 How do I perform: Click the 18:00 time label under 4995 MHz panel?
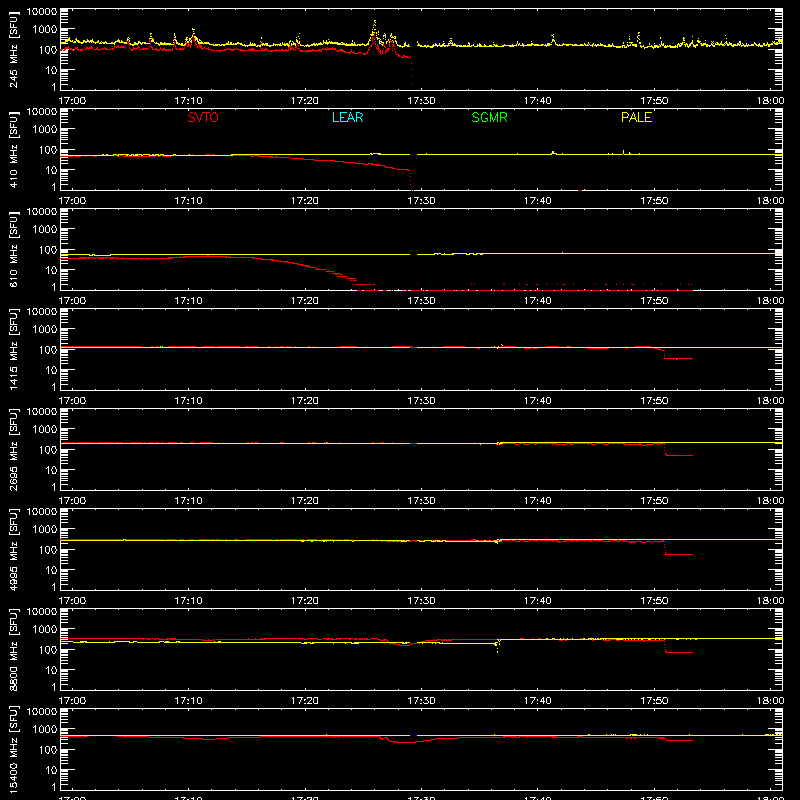[770, 601]
